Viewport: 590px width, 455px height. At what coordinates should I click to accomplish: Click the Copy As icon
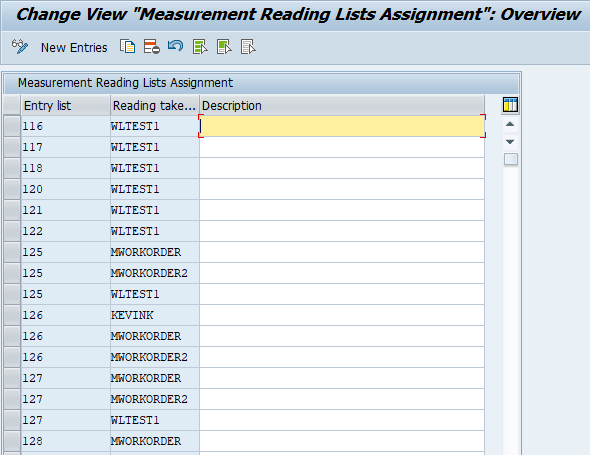[128, 47]
